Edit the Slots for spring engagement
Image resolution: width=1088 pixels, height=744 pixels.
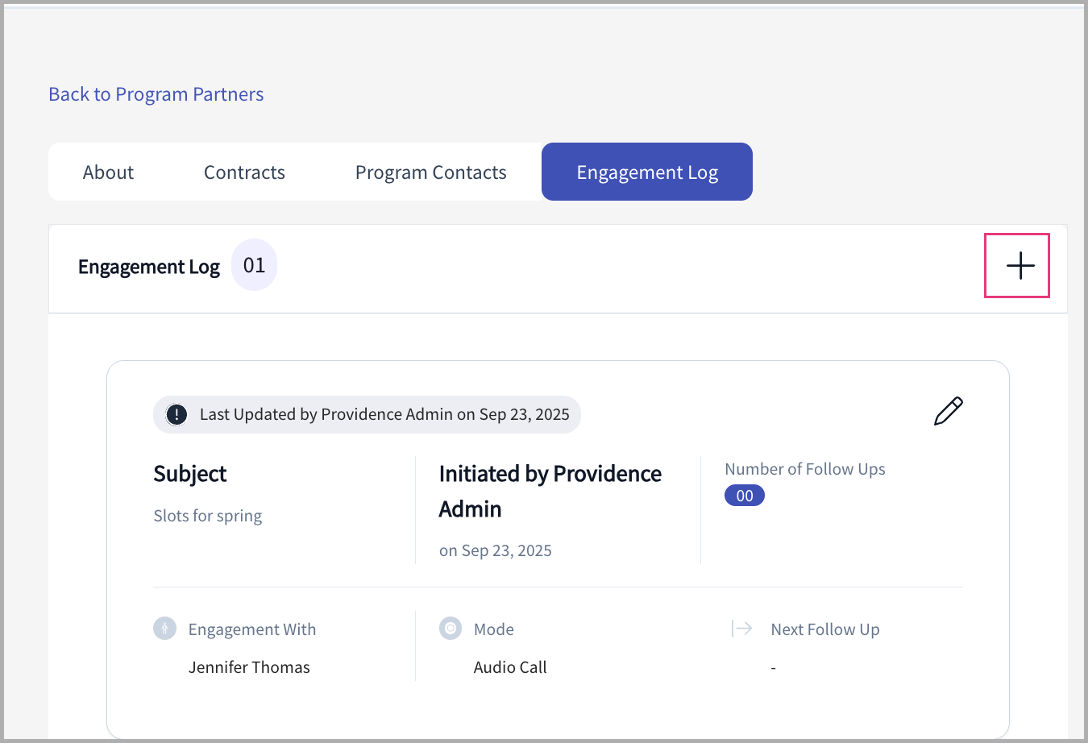947,412
